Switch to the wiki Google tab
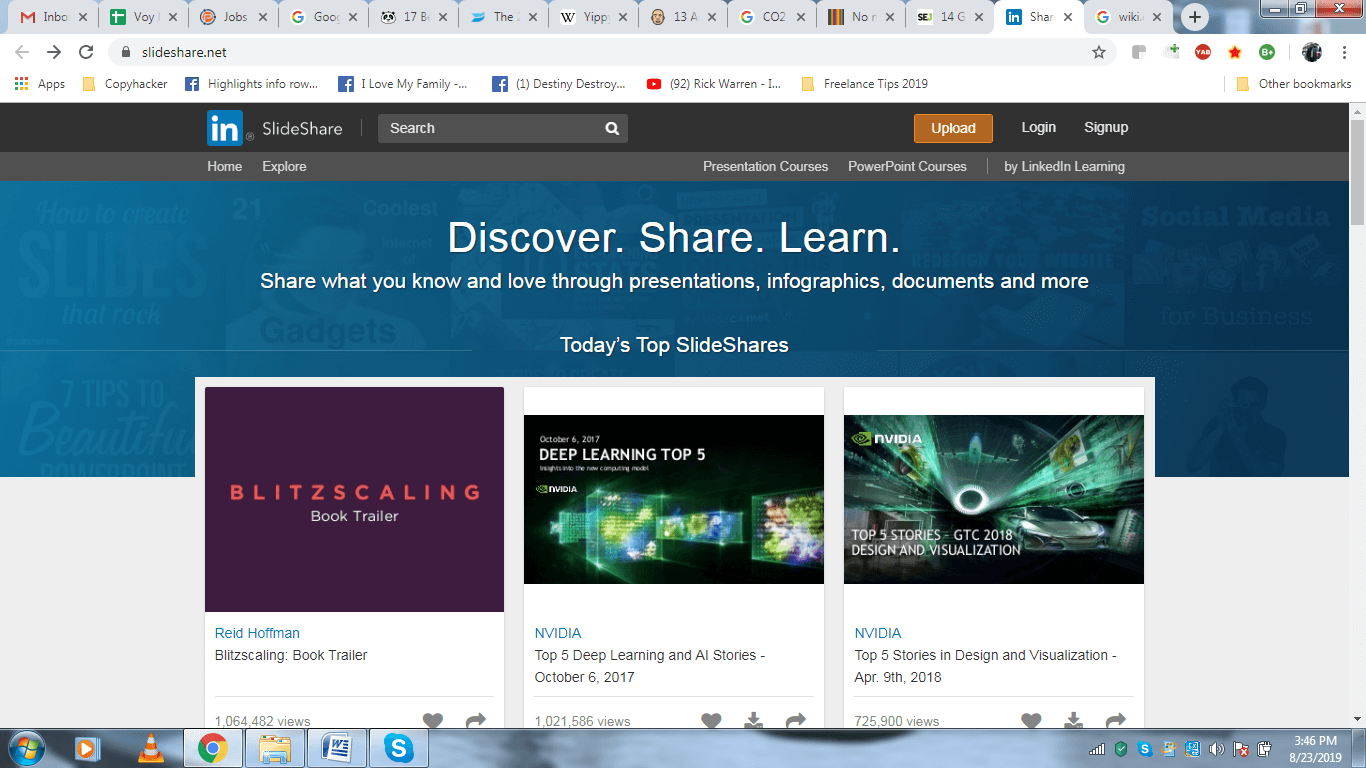 (x=1129, y=17)
